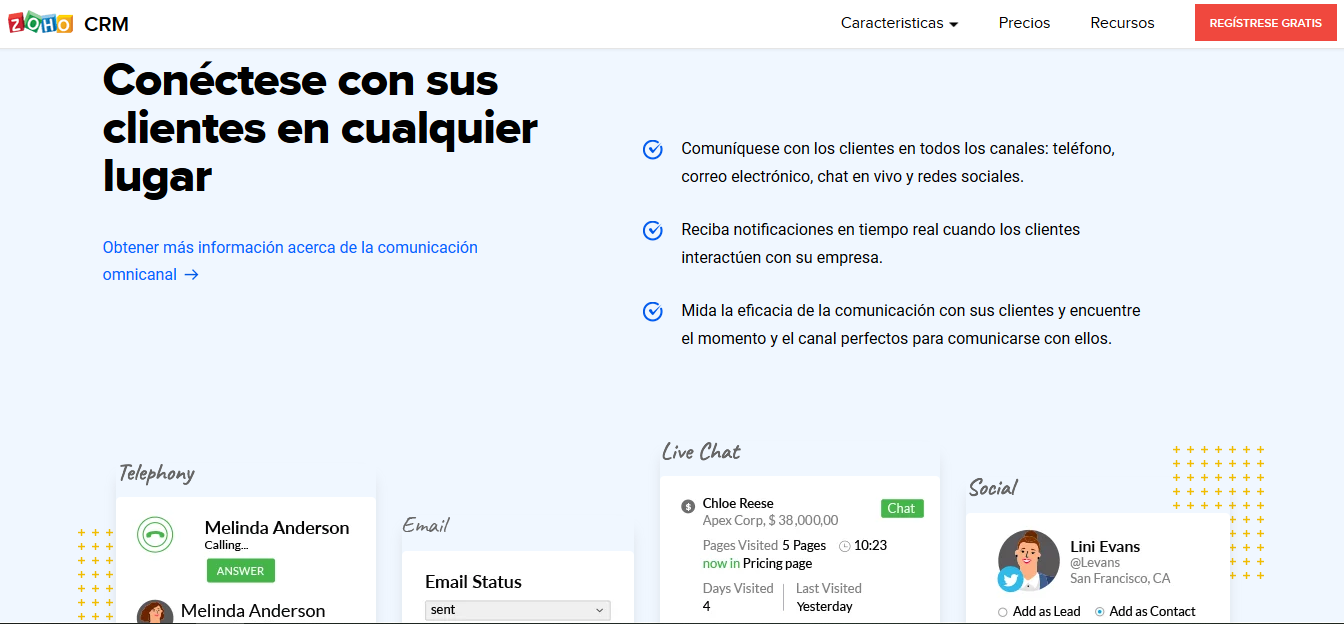Select the 'Add as Lead' radio button
Screen dimensions: 1344x624
[x=1003, y=612]
